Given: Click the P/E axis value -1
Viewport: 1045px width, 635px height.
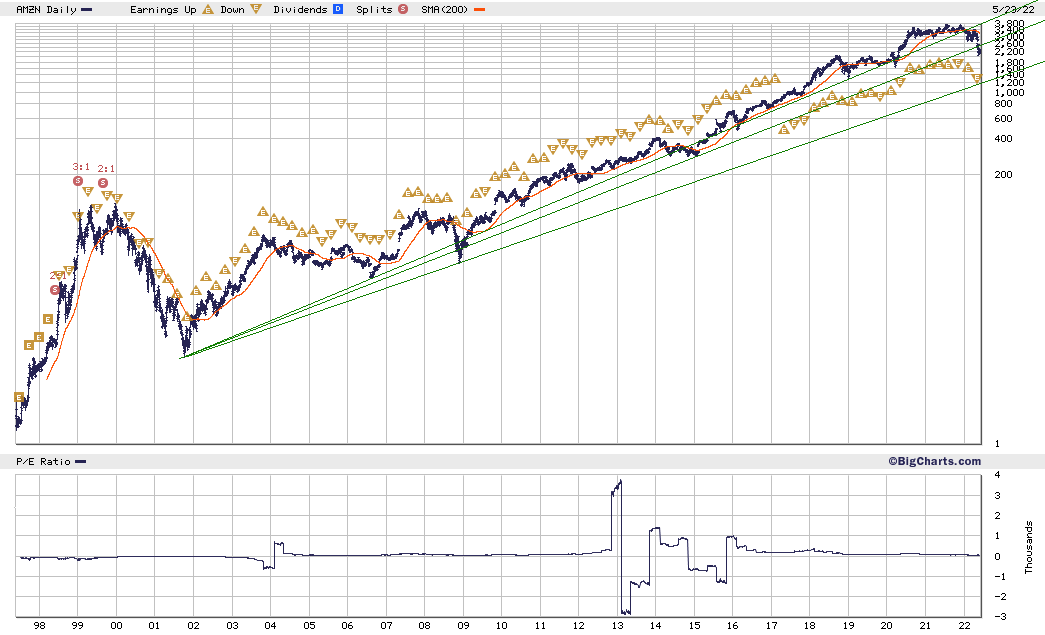Looking at the screenshot, I should click(1000, 576).
